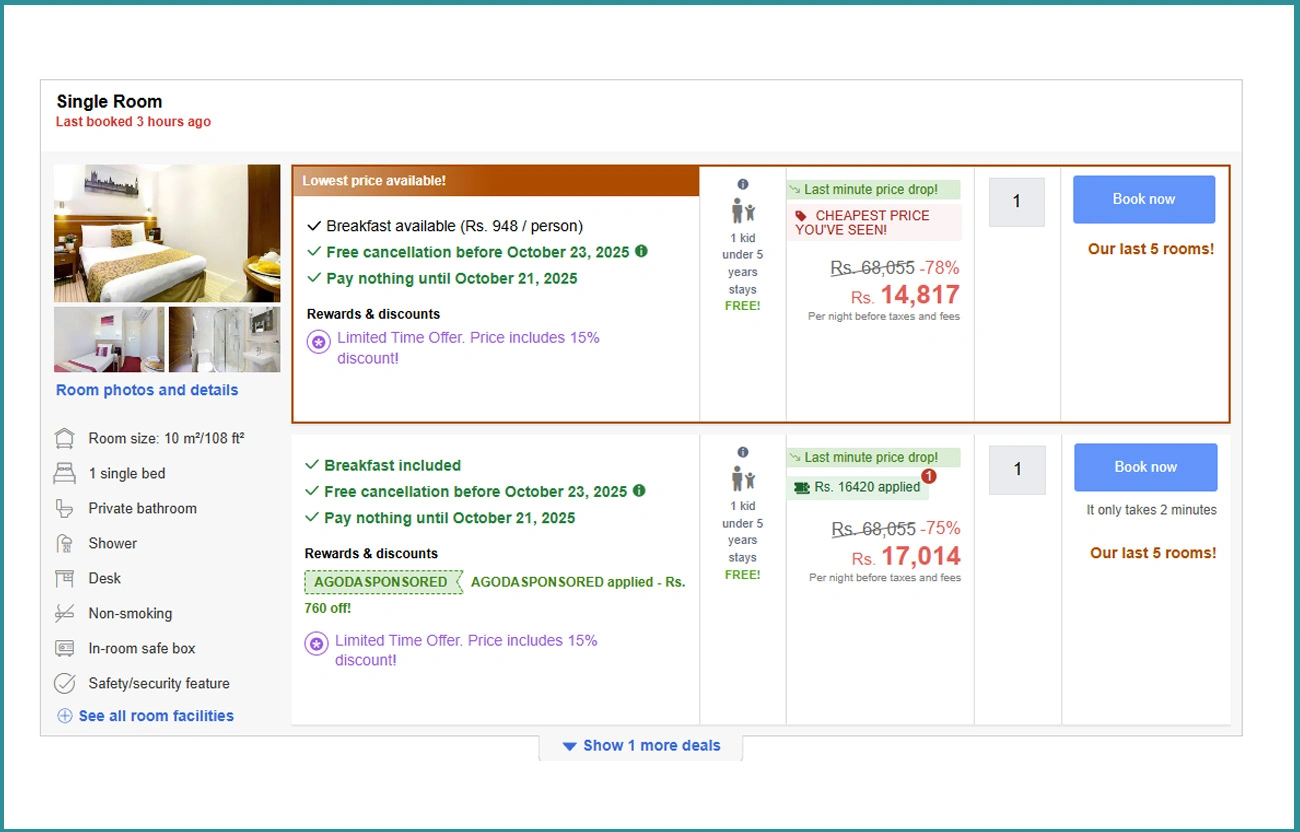Click the AGODASPONSORED coupon tag
1300x832 pixels.
point(382,582)
